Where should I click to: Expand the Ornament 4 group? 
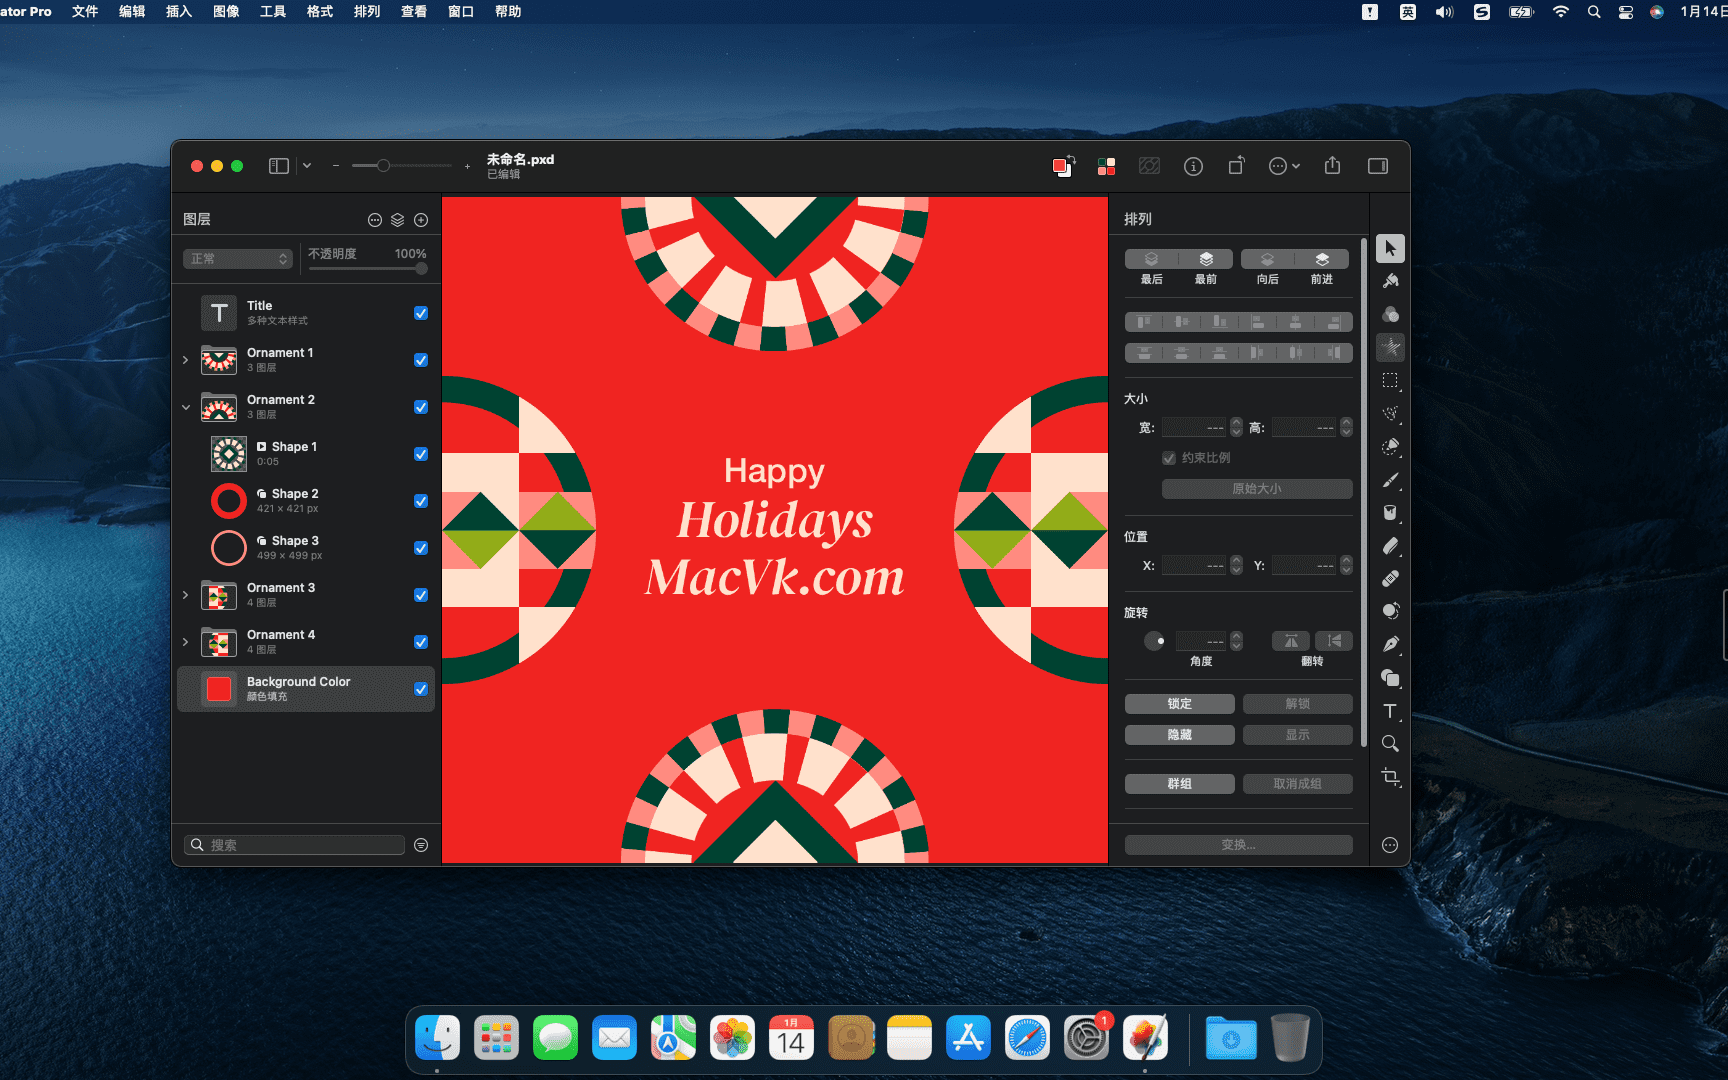185,642
